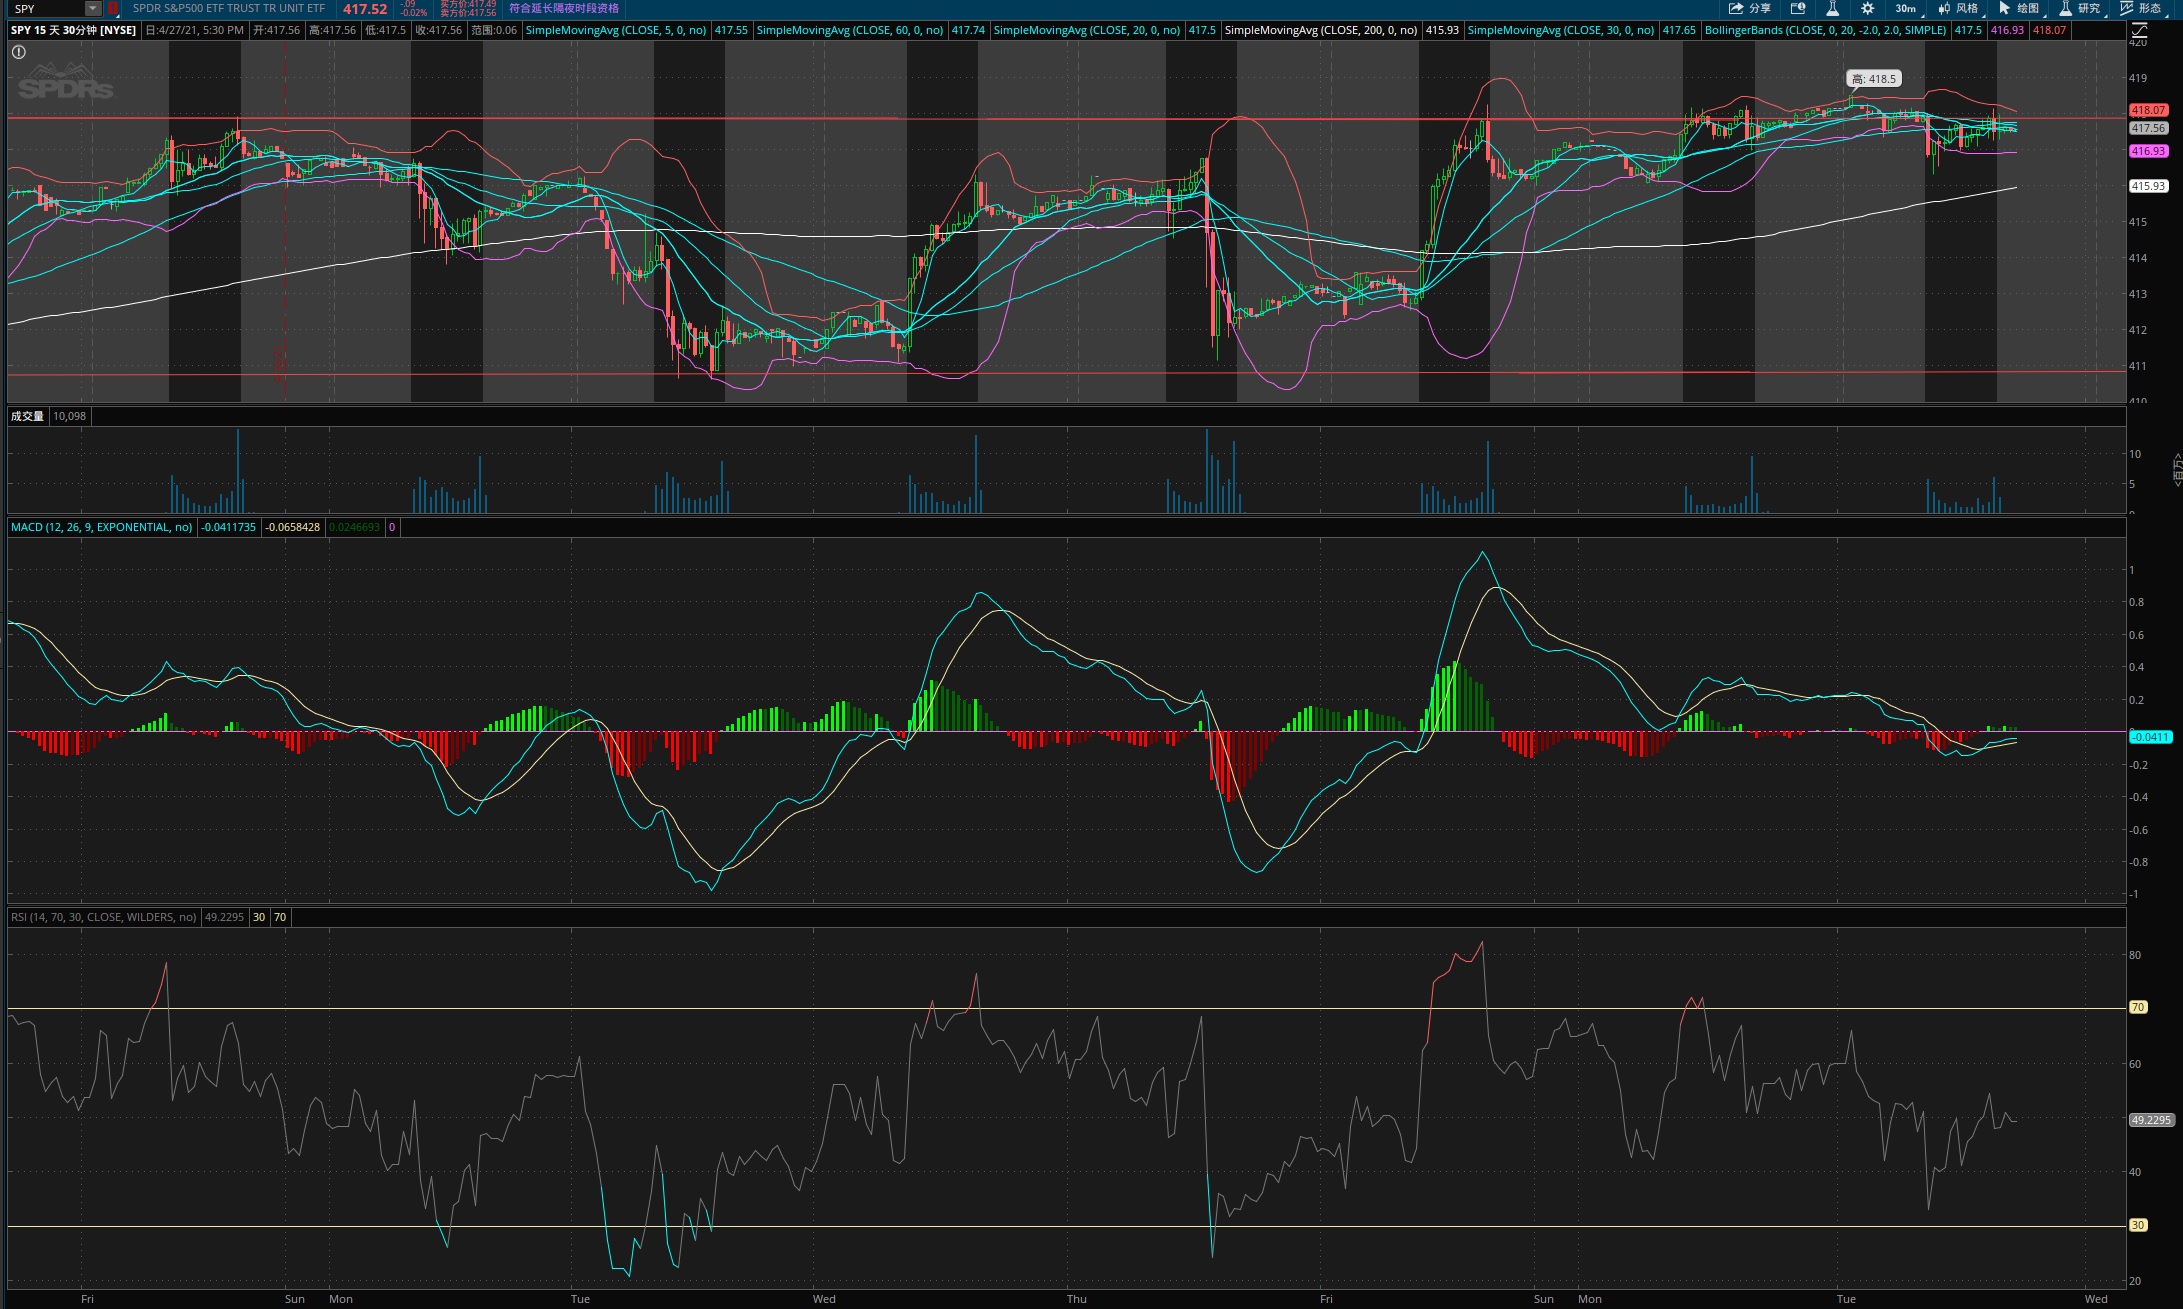The image size is (2183, 1309).
Task: Click the MACD study label
Action: click(101, 527)
